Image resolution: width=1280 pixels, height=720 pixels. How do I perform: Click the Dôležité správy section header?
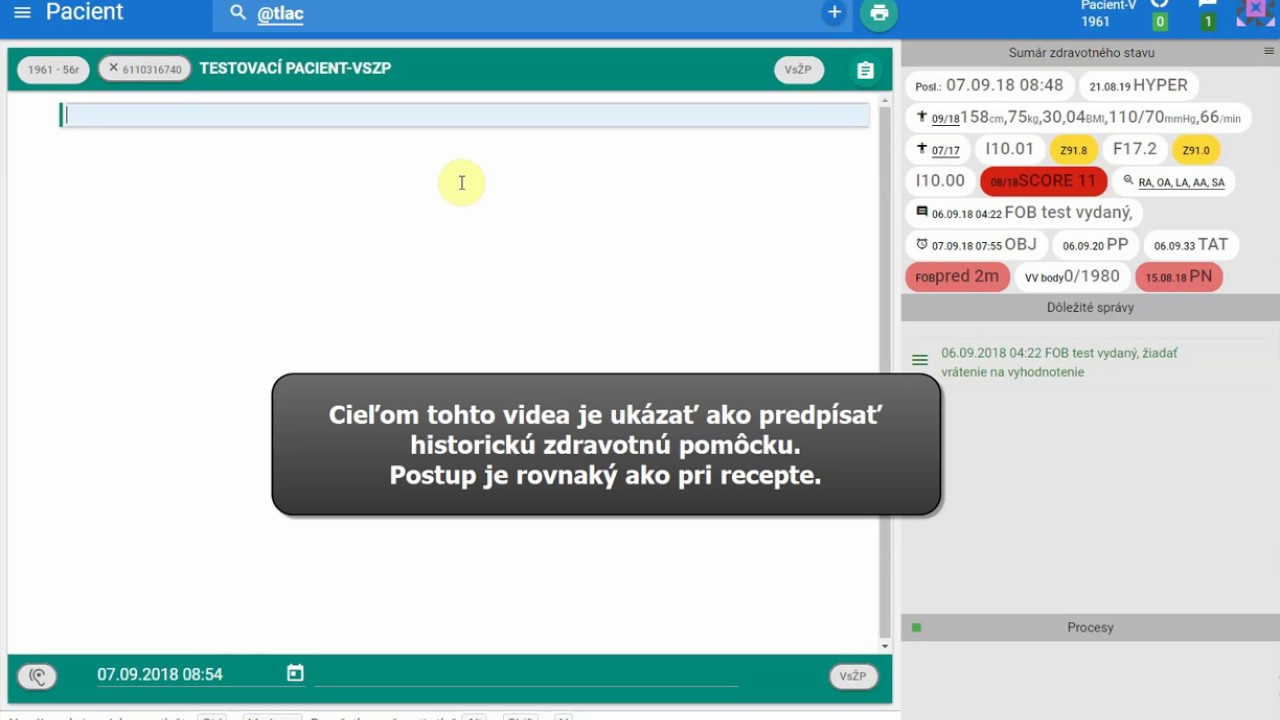(x=1090, y=308)
